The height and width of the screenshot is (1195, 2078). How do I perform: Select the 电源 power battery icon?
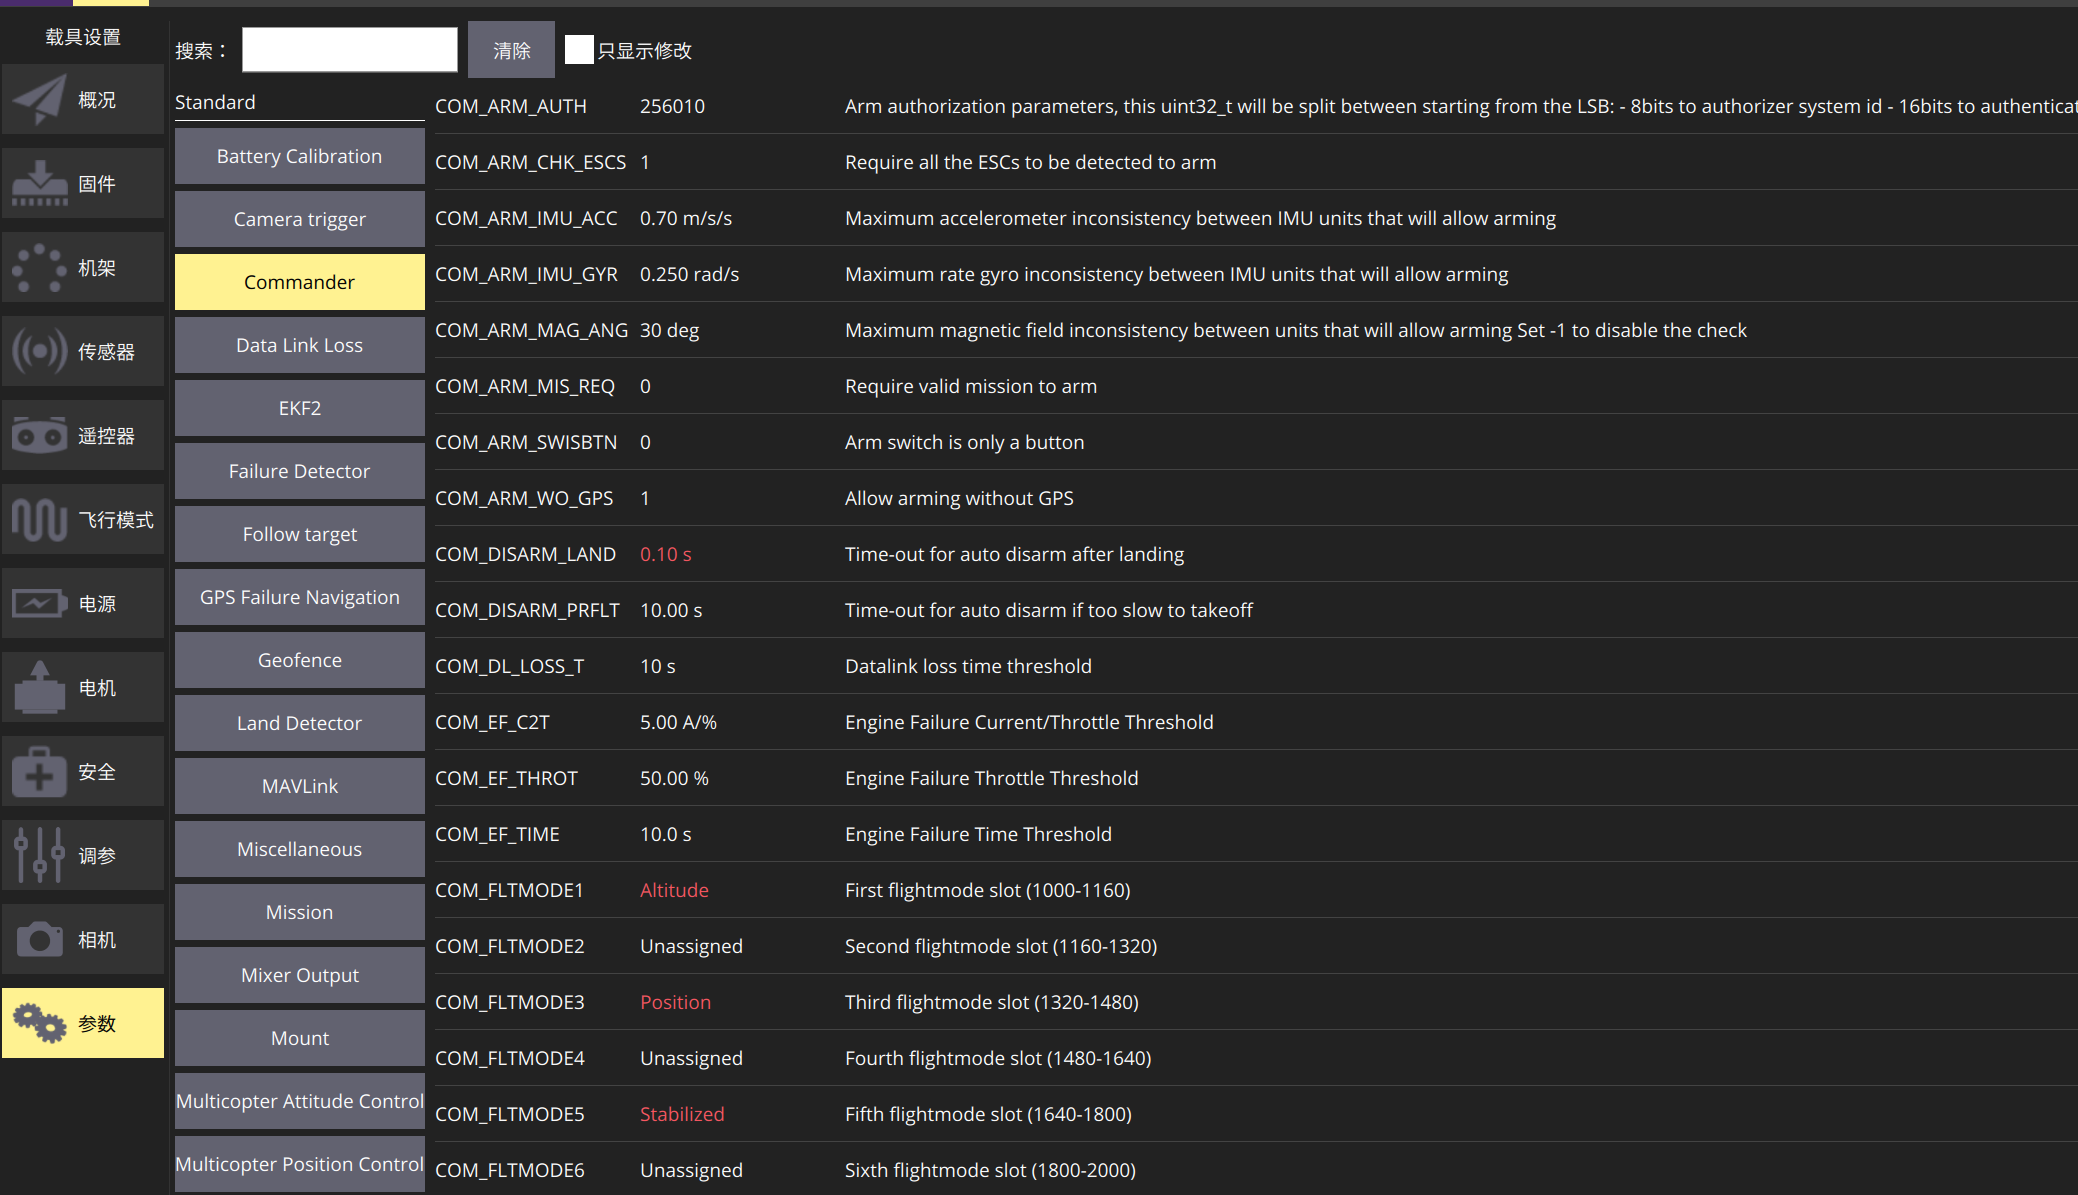(x=40, y=604)
